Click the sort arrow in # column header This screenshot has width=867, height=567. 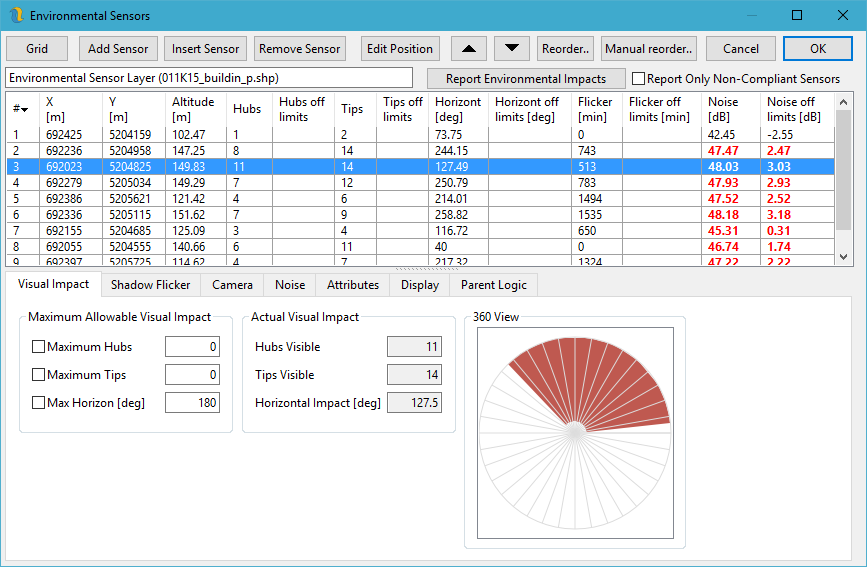point(24,109)
